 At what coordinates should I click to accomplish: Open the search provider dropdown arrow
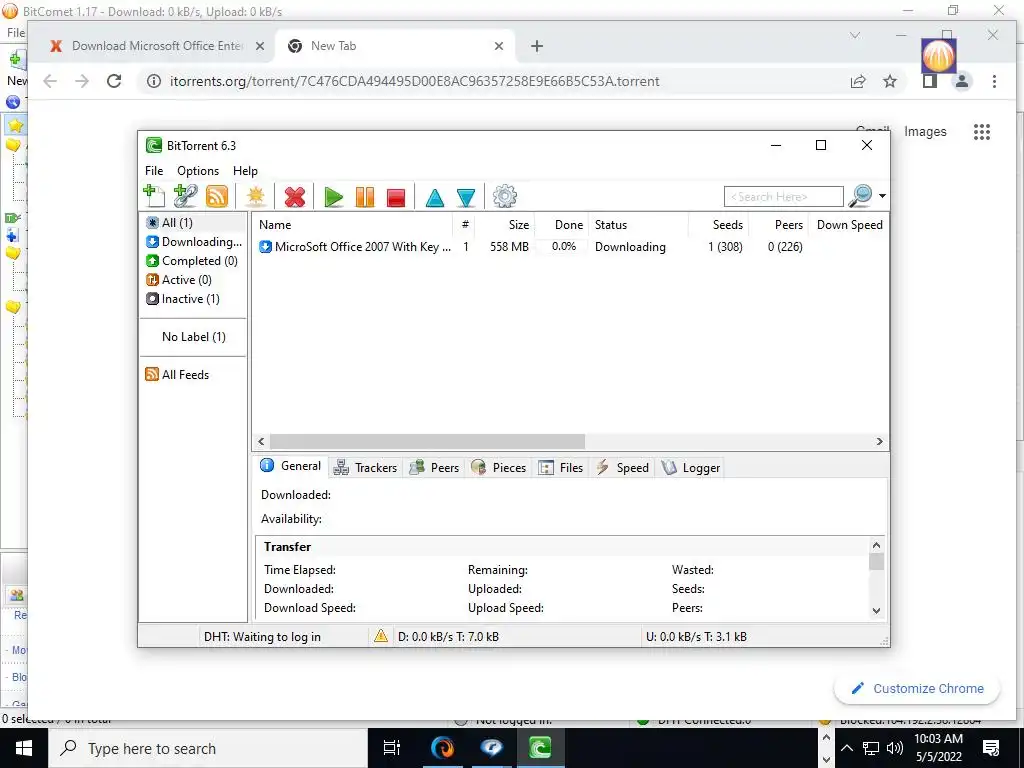pos(882,196)
